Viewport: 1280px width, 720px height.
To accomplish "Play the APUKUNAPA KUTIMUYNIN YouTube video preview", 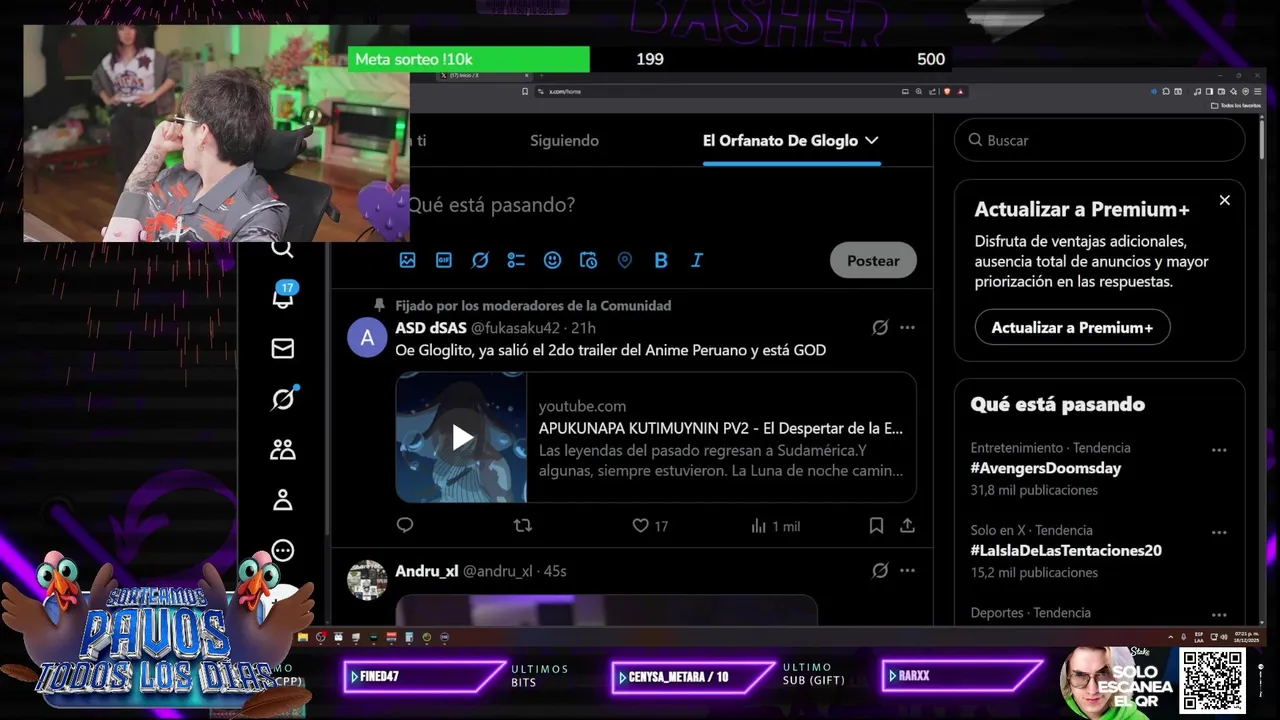I will (x=461, y=437).
